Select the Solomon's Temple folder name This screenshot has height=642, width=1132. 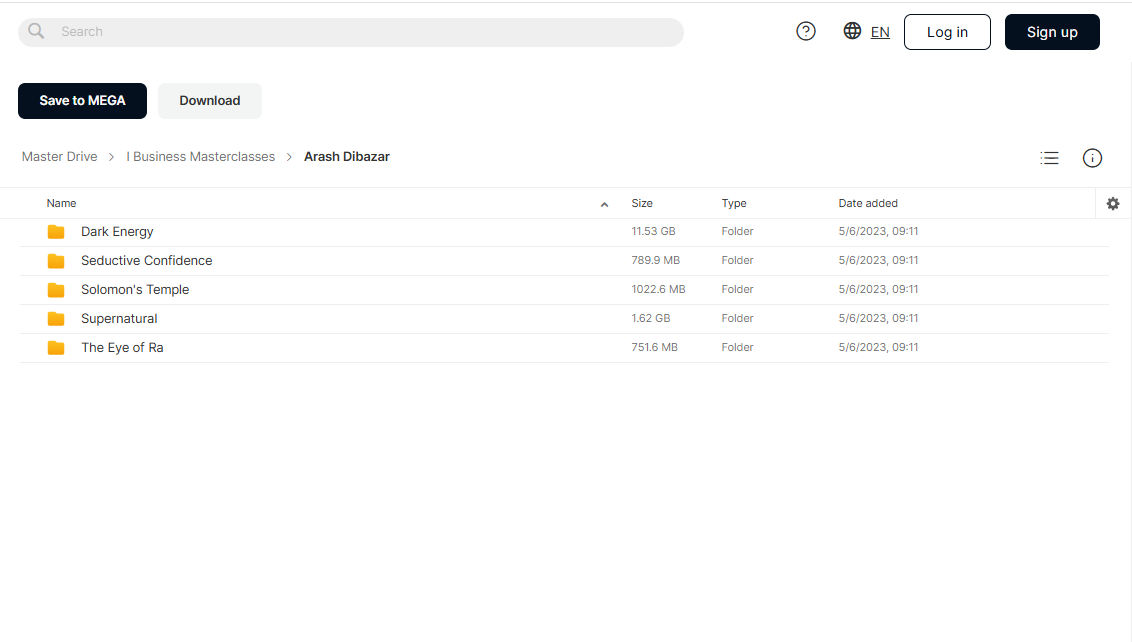[x=135, y=290]
